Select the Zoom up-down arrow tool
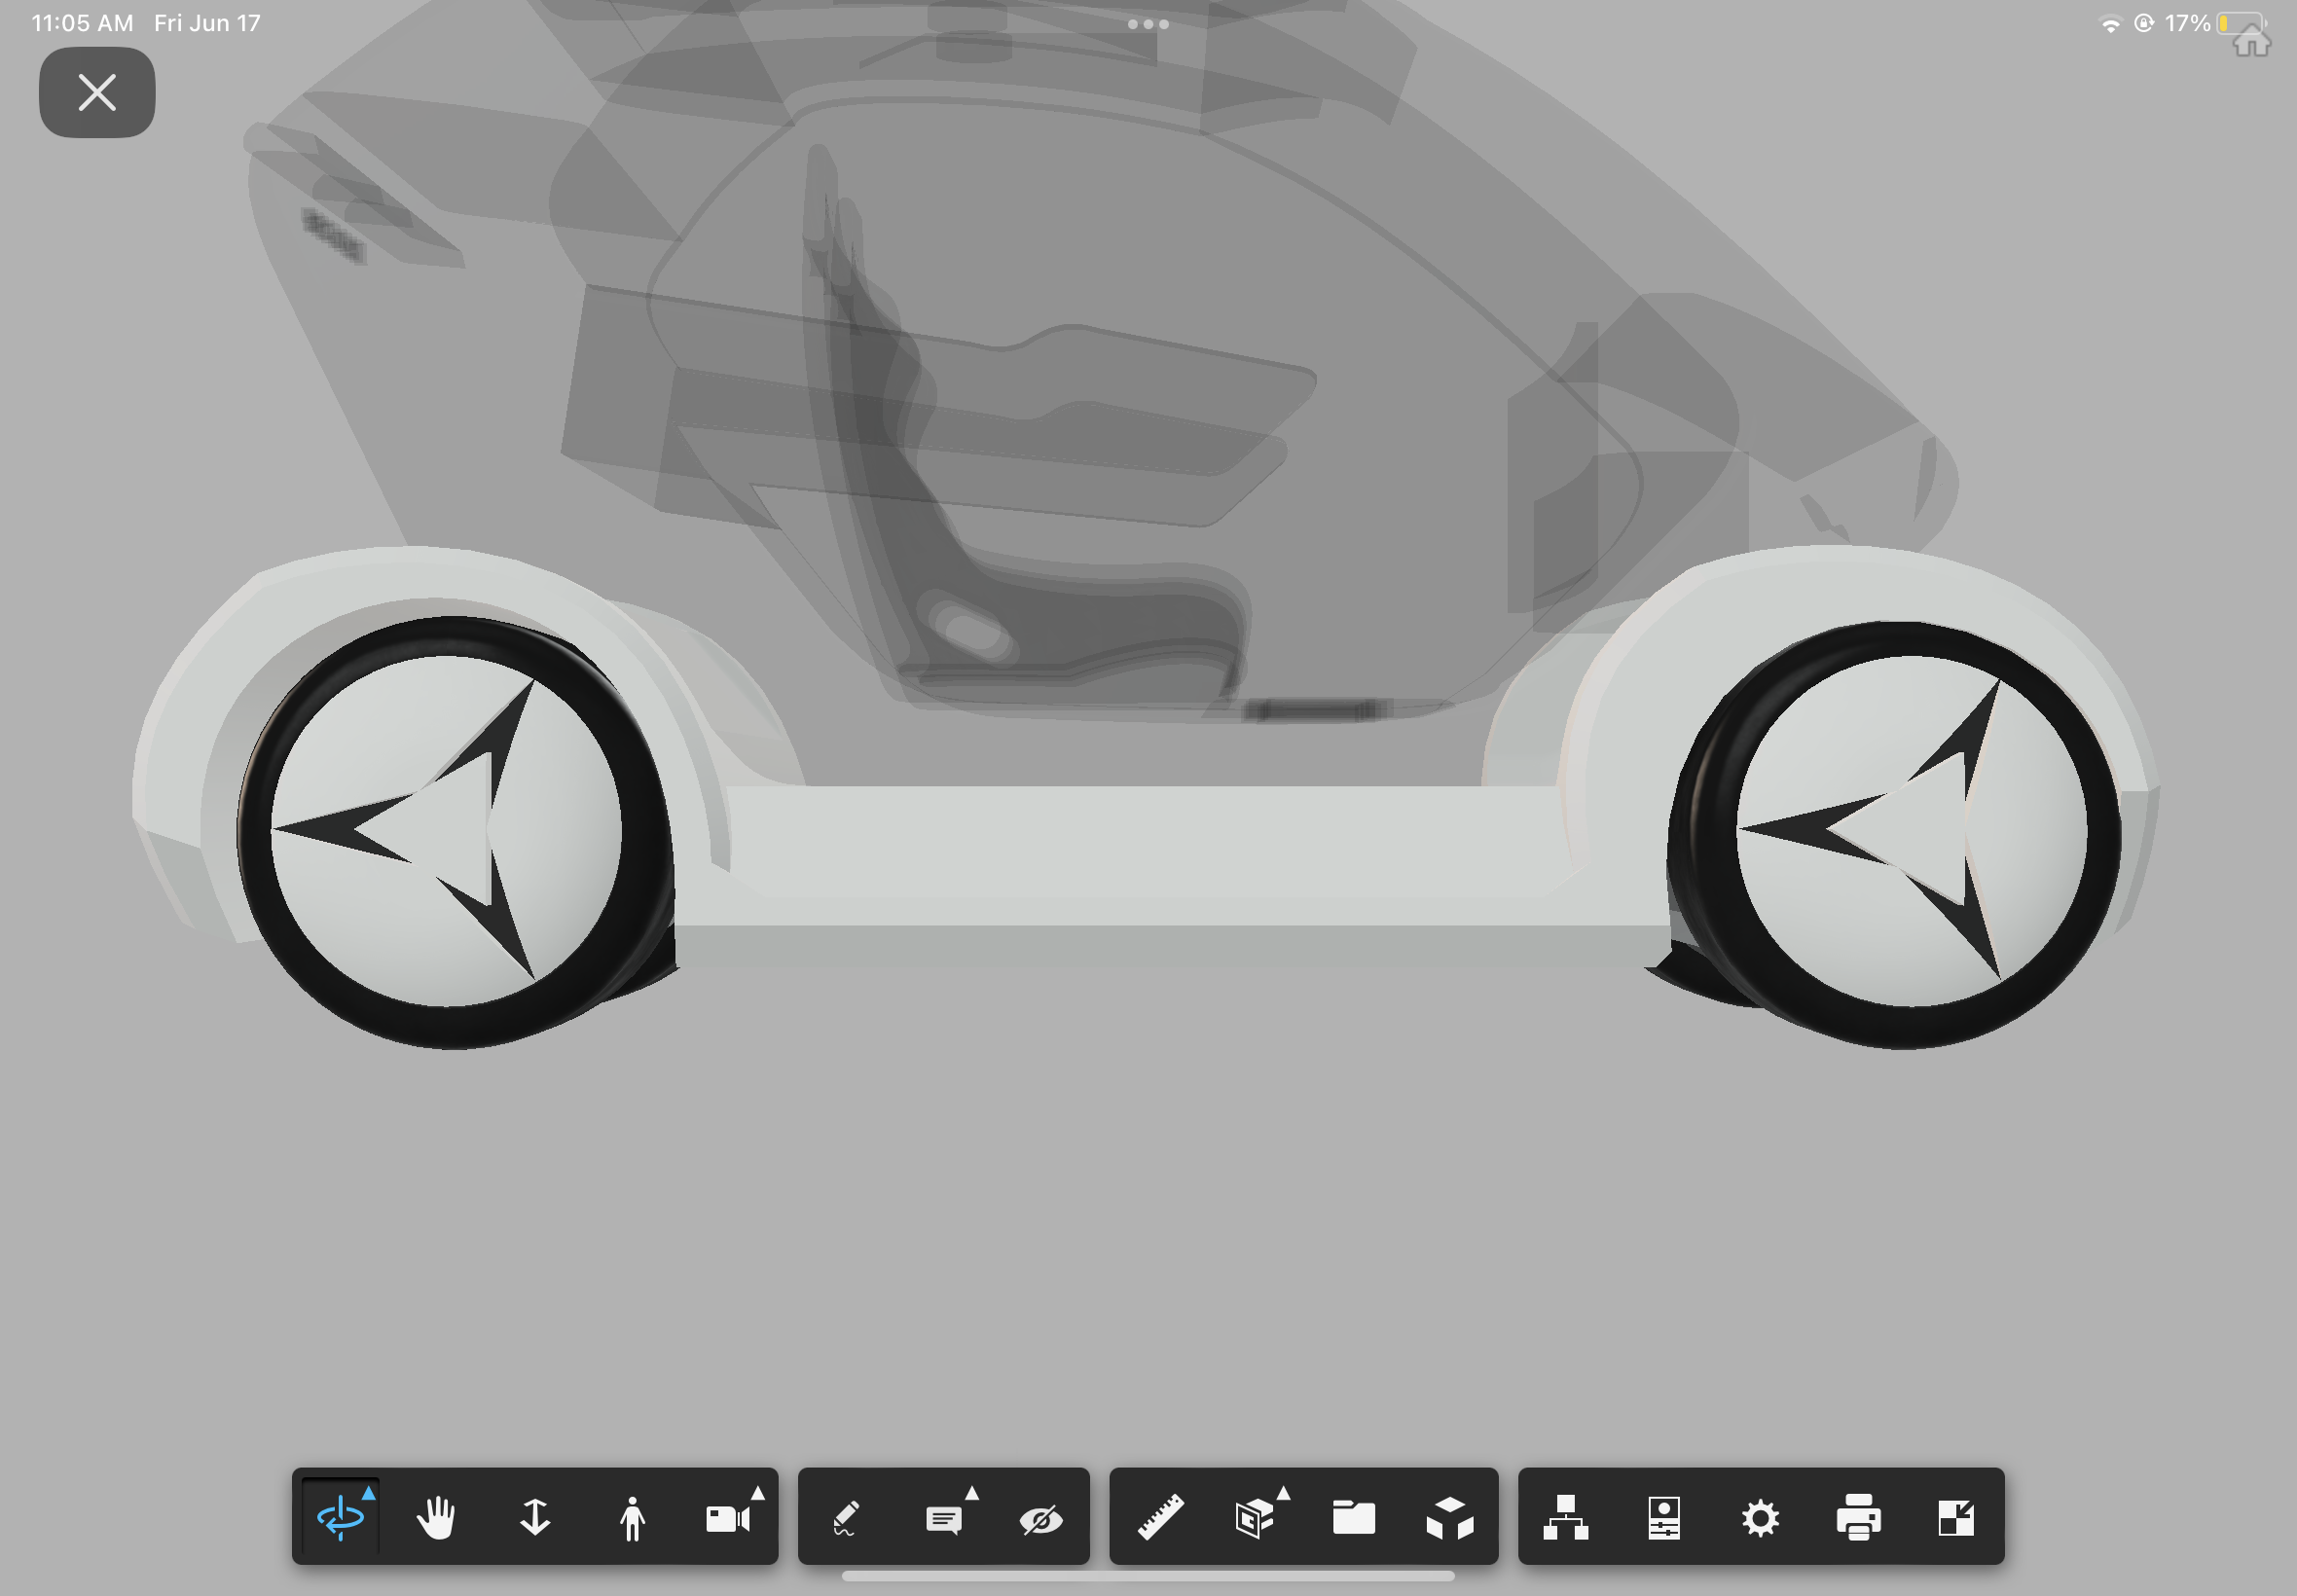Screen dimensions: 2297x1596 [535, 1517]
